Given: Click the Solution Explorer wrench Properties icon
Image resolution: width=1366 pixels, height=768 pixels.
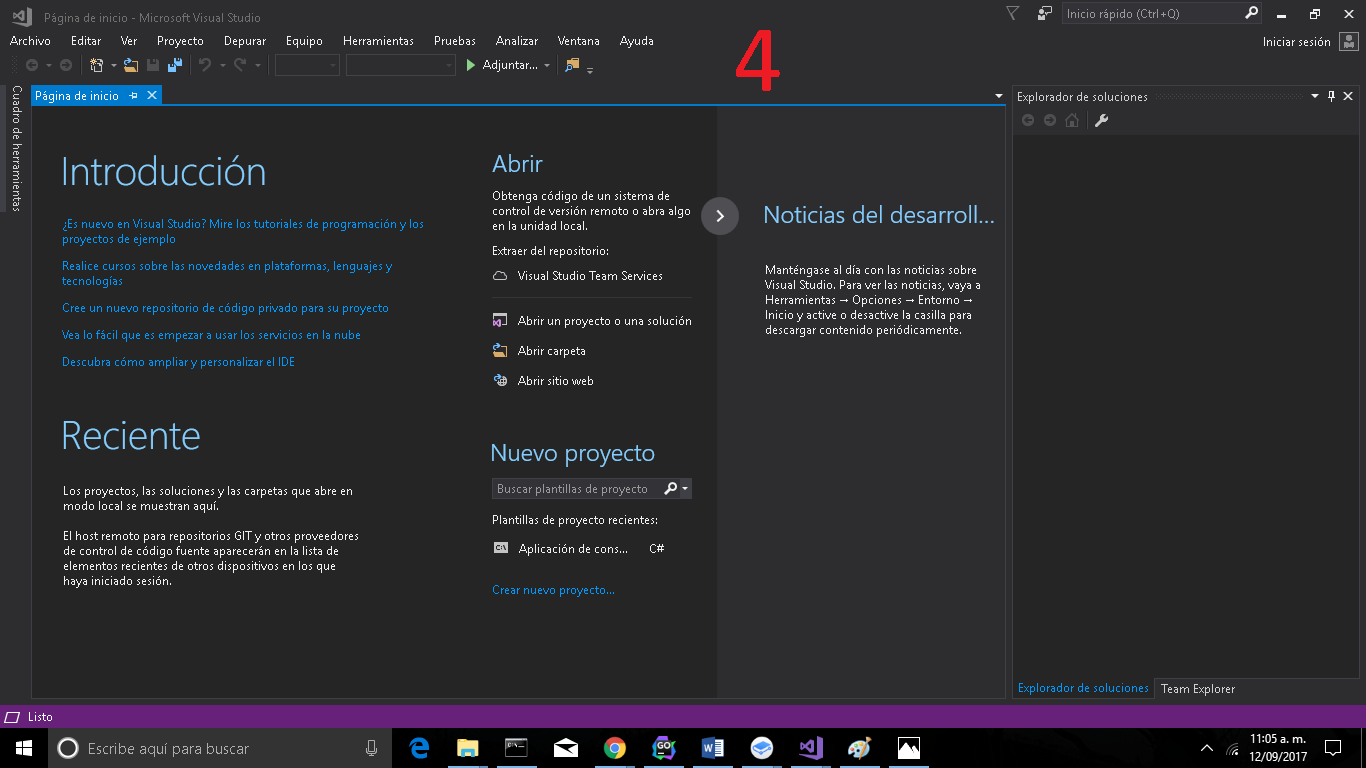Looking at the screenshot, I should point(1101,120).
